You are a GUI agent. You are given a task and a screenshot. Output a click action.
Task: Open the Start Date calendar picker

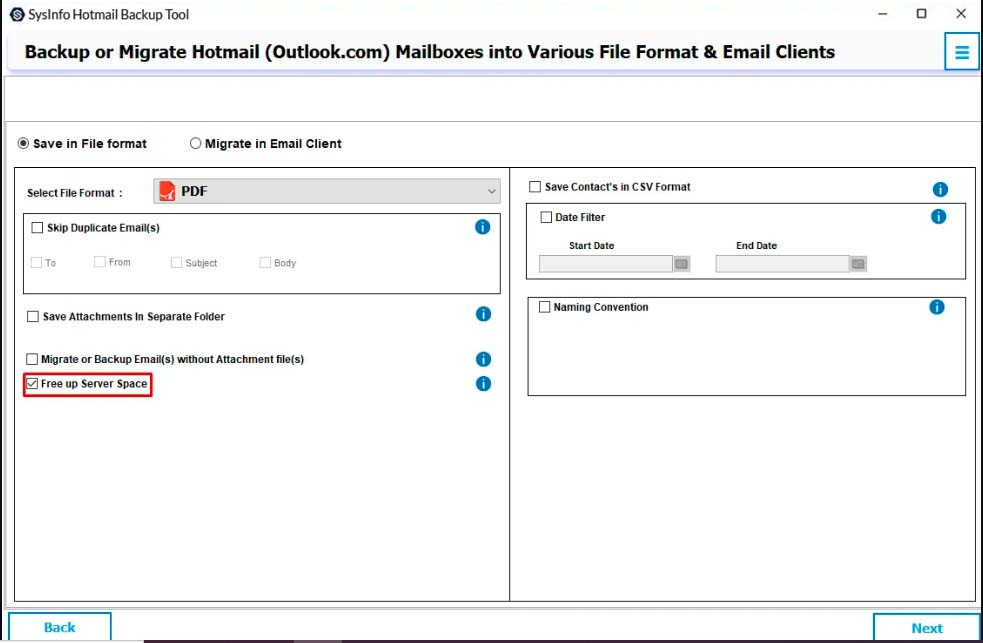[681, 264]
